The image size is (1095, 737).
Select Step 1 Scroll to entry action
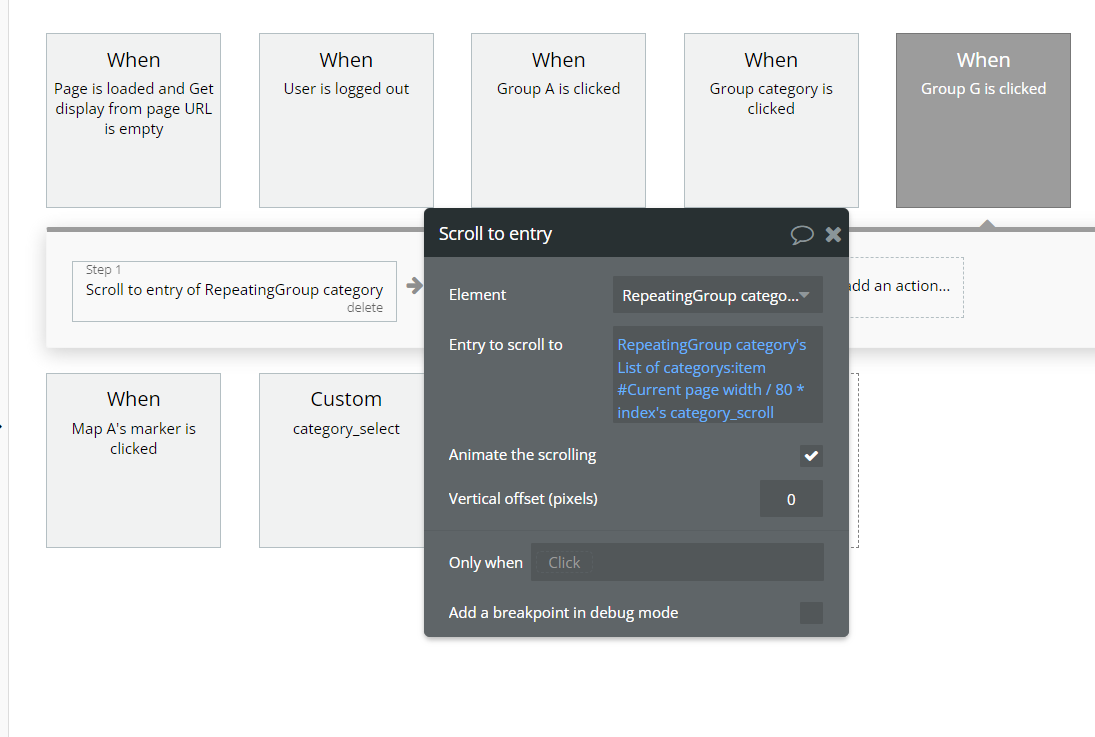(x=234, y=290)
